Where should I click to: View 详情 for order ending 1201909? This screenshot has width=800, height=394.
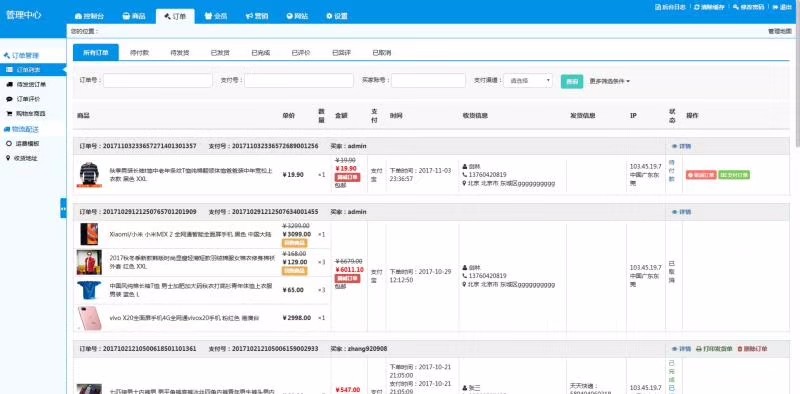pyautogui.click(x=682, y=212)
